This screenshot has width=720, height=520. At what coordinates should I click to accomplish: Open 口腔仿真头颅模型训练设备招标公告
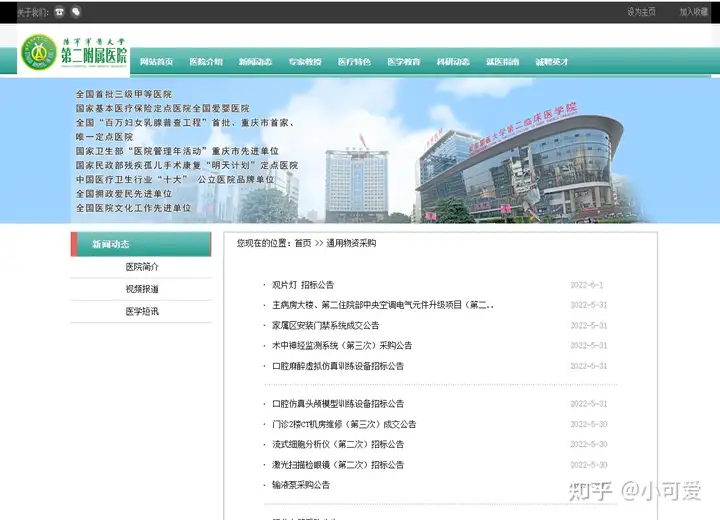338,404
